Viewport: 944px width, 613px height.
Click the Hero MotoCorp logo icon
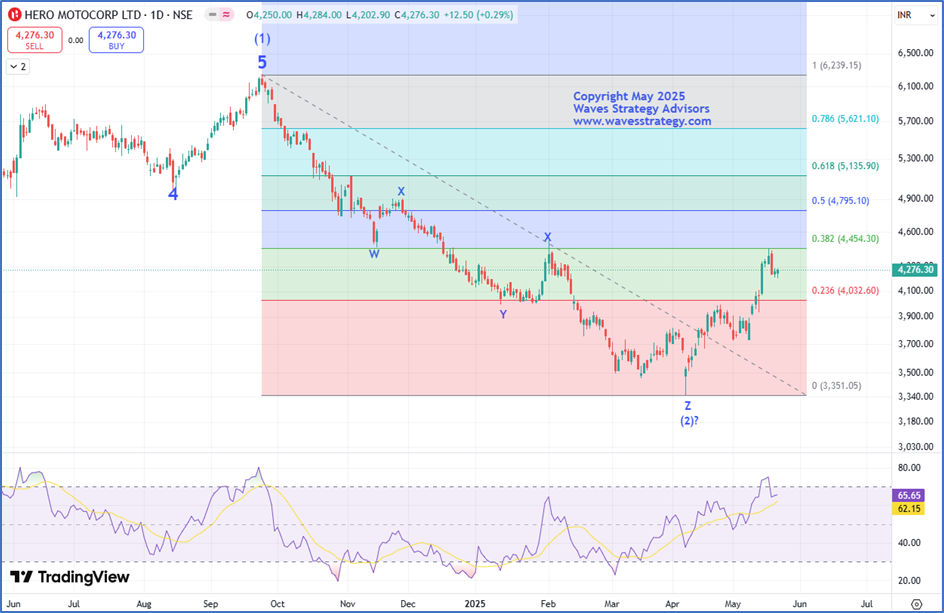15,14
